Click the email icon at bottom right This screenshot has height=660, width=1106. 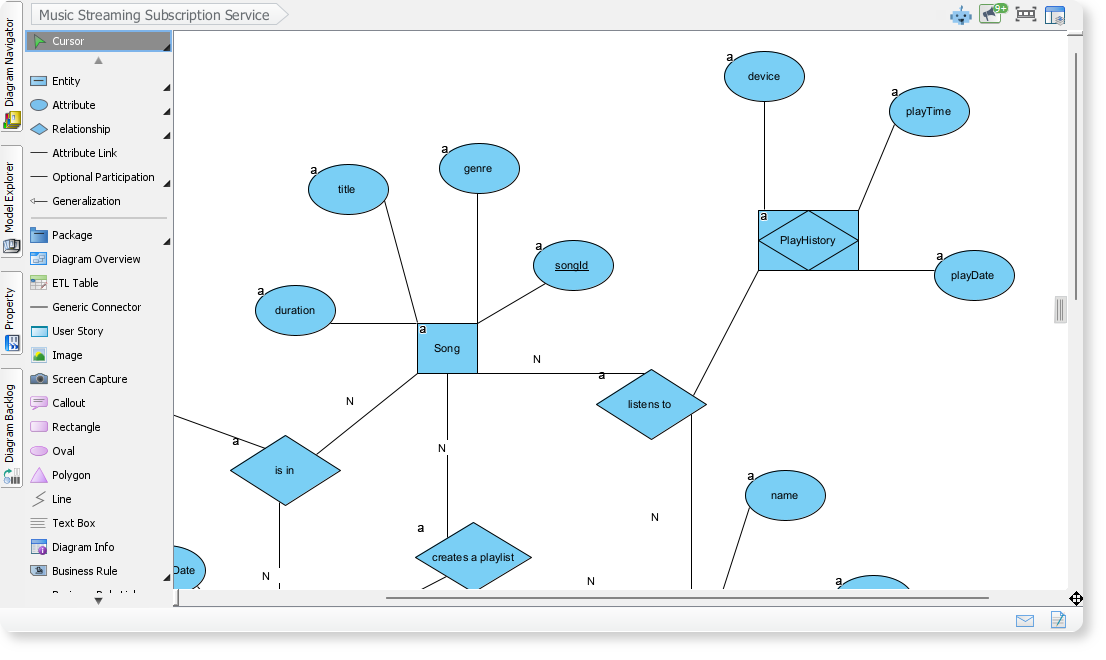tap(1024, 621)
